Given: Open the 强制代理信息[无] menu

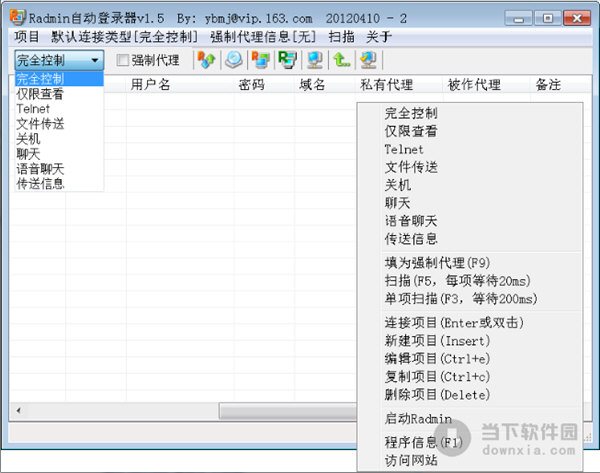Looking at the screenshot, I should (x=263, y=37).
